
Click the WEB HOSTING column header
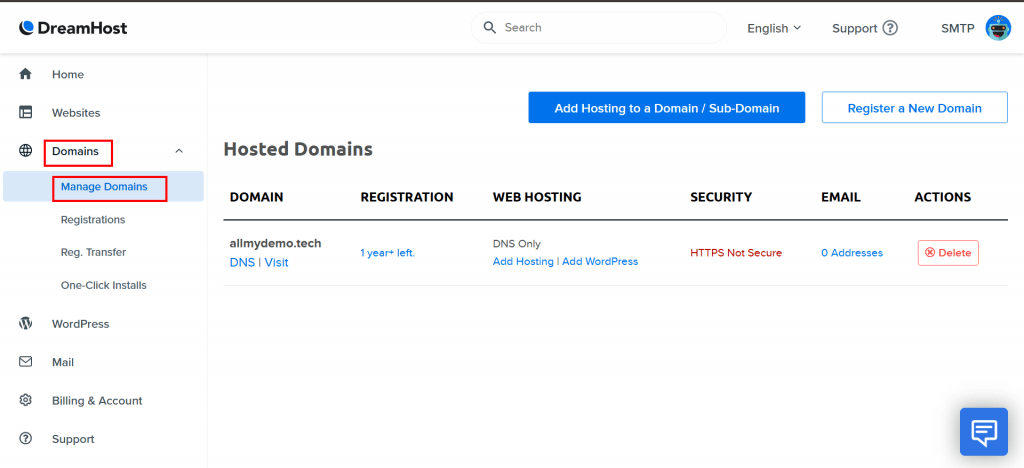537,197
